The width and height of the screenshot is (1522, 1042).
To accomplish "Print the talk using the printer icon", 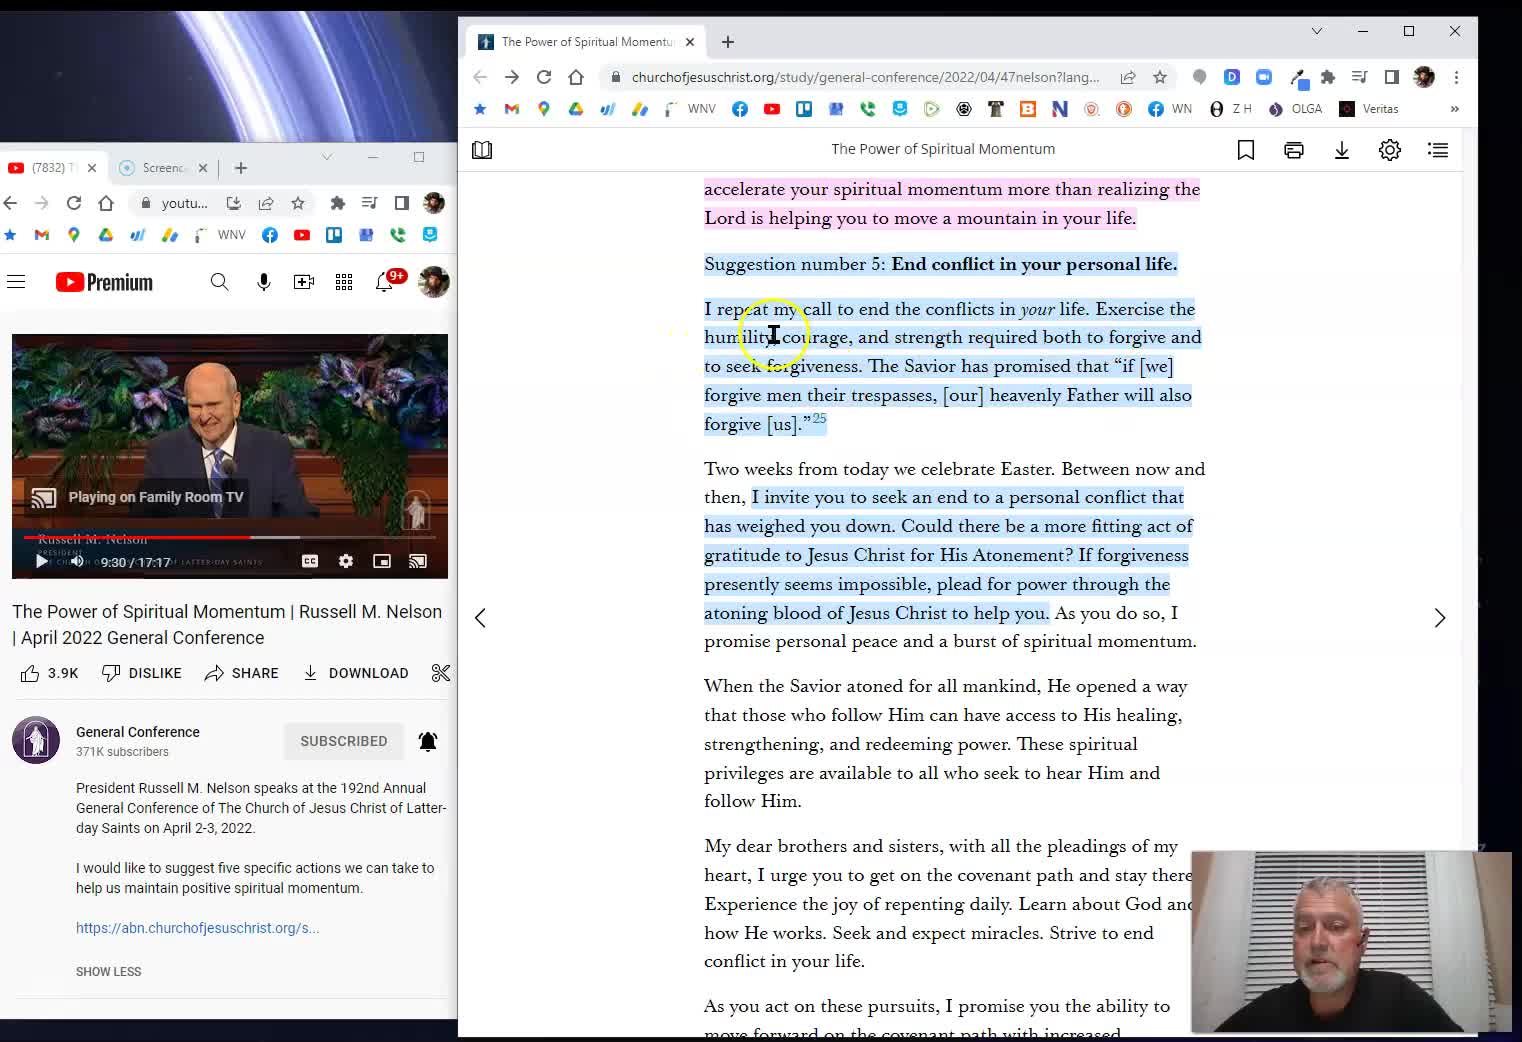I will pos(1294,150).
